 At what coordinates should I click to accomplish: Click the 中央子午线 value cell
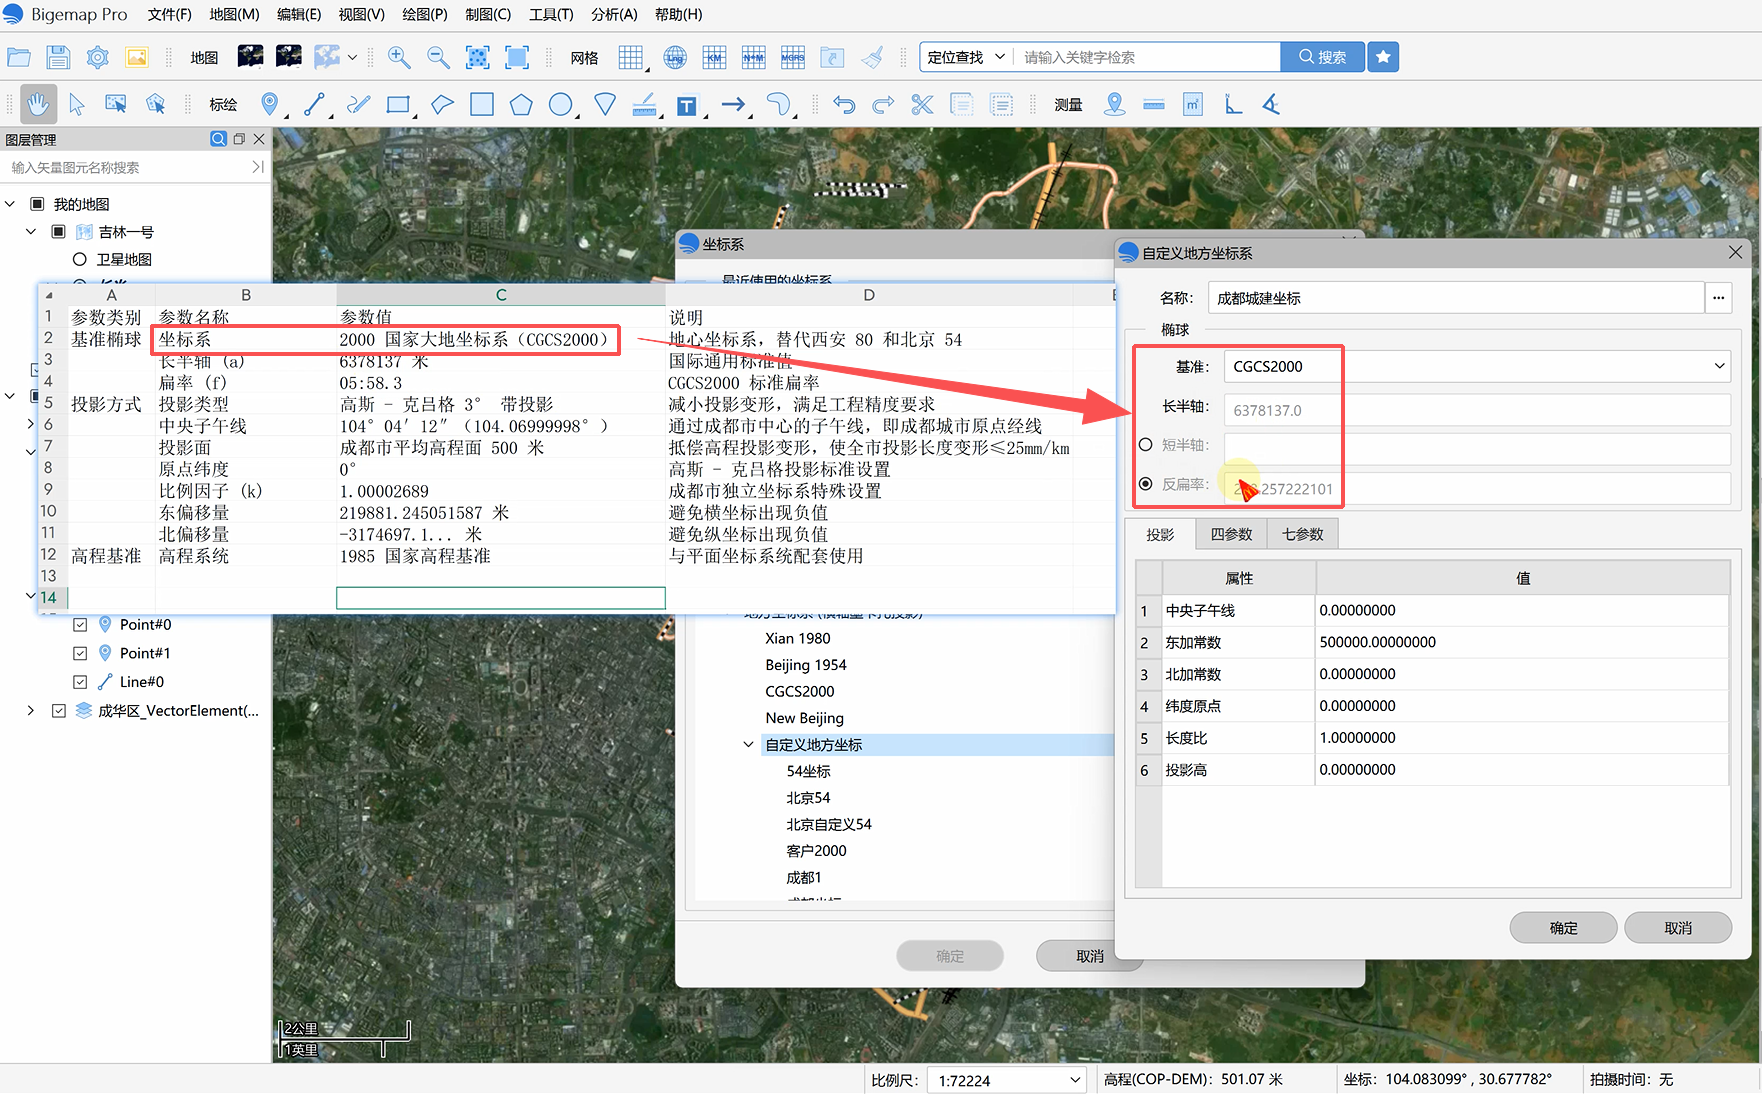coord(1522,611)
